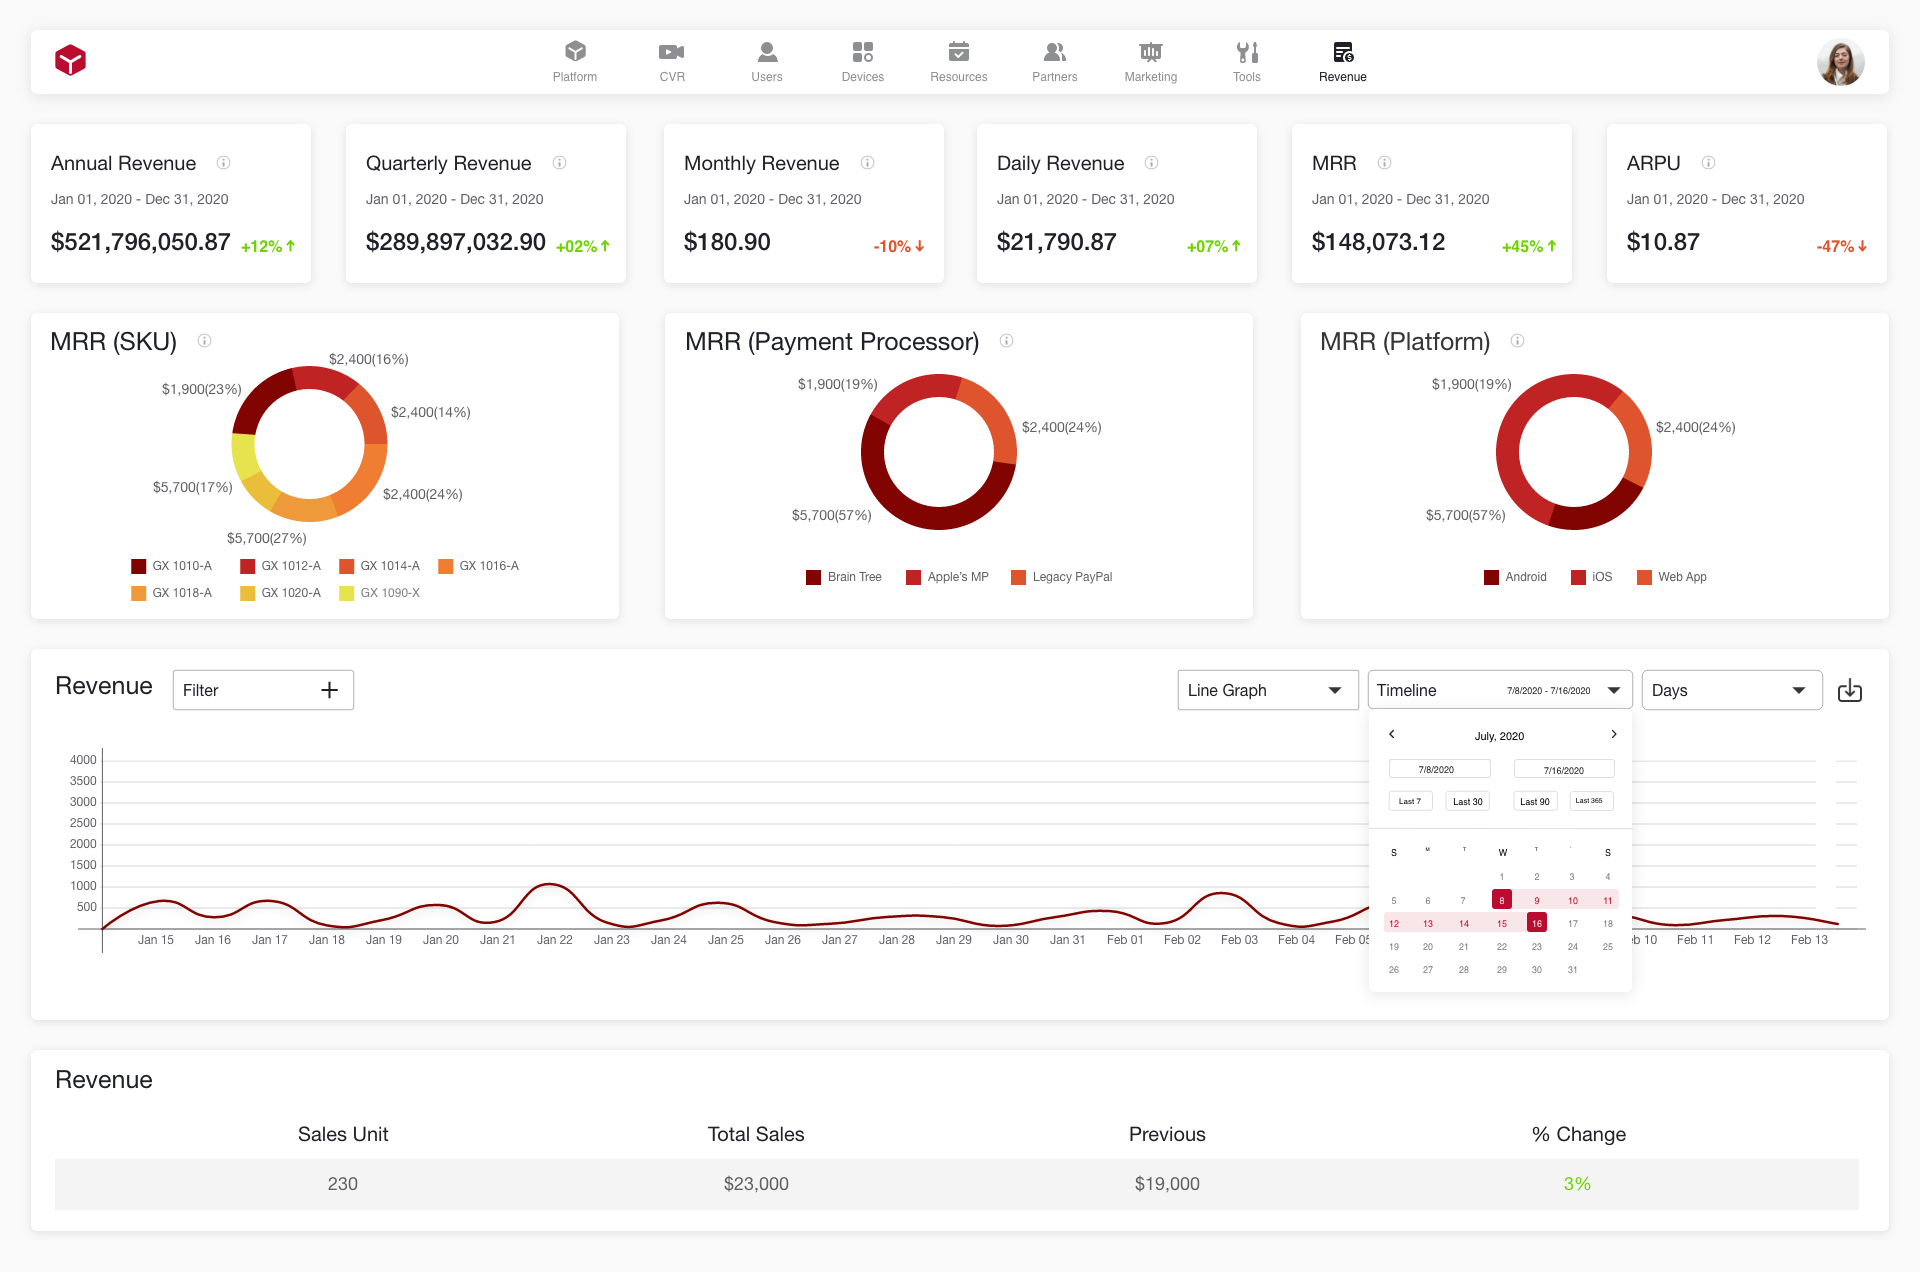The image size is (1920, 1272).
Task: Open the Platform section icon
Action: click(x=575, y=52)
